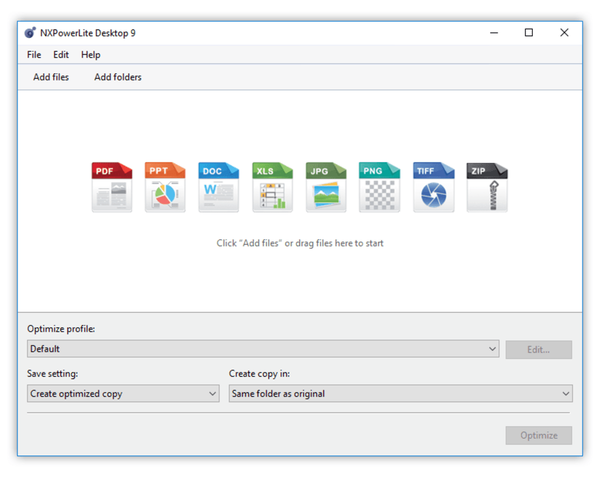Viewport: 600px width, 479px height.
Task: Click the PDF file type icon
Action: pos(112,187)
